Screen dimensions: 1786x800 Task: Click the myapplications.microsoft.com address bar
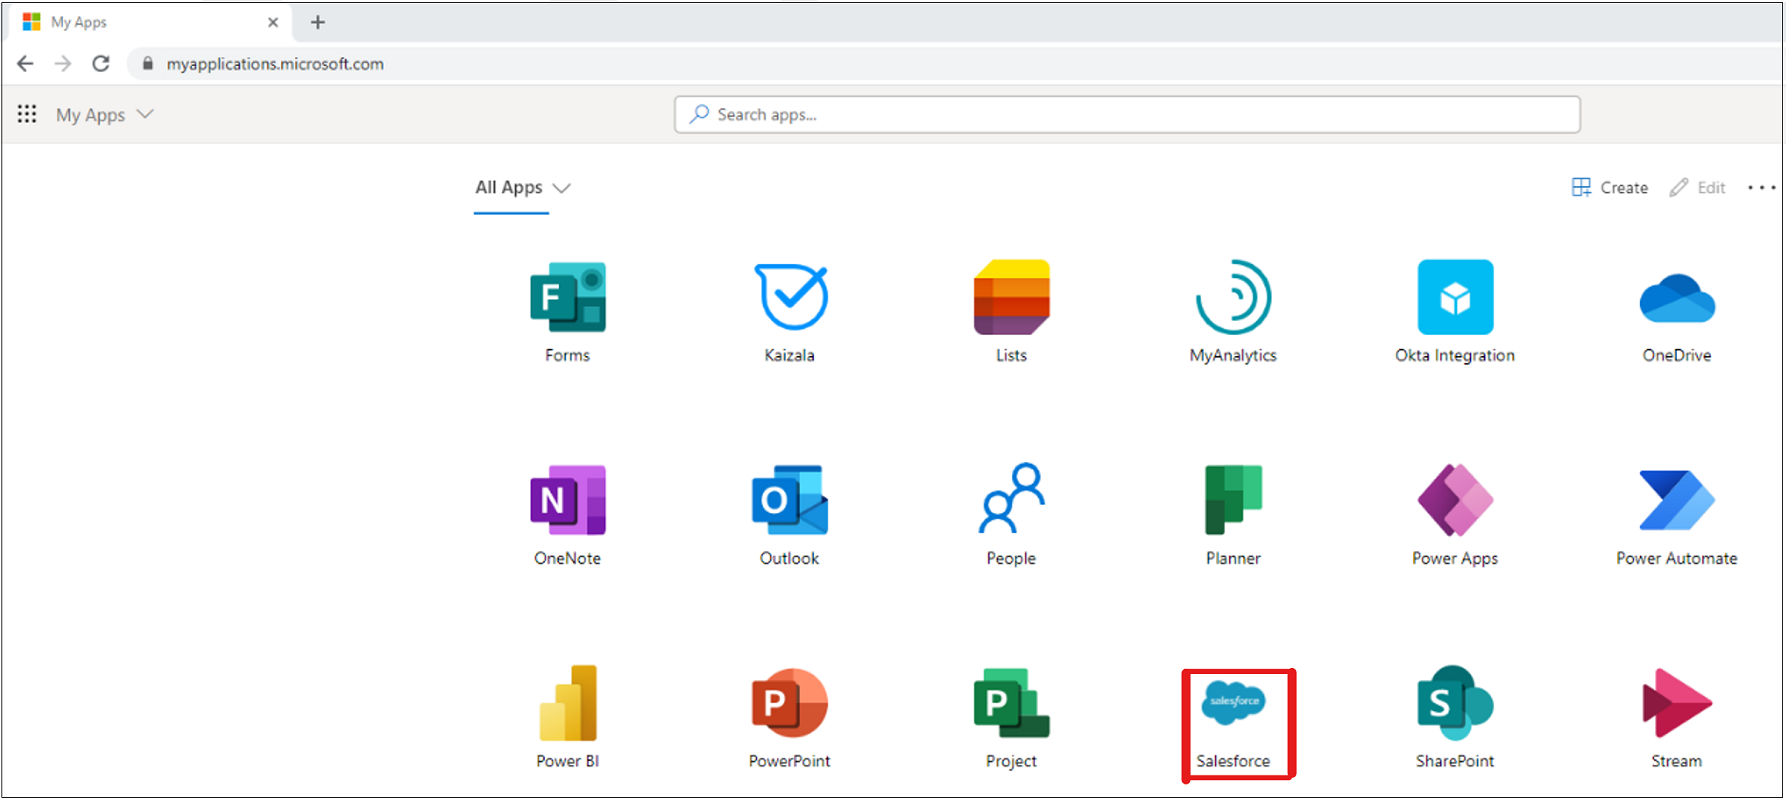pyautogui.click(x=275, y=64)
